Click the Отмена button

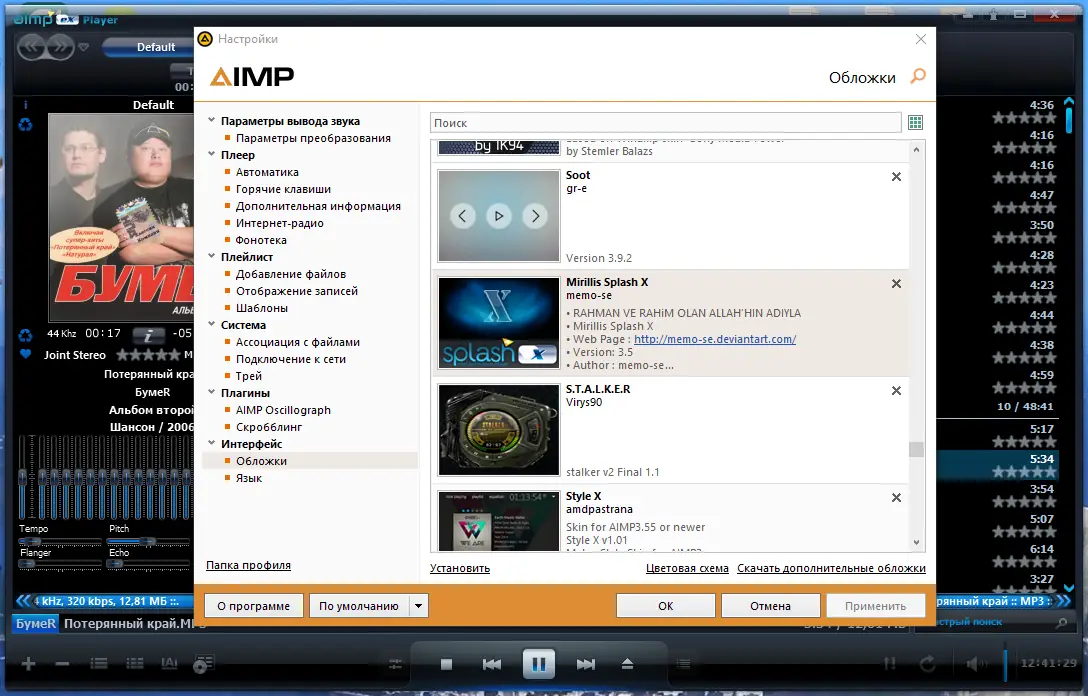pos(770,606)
